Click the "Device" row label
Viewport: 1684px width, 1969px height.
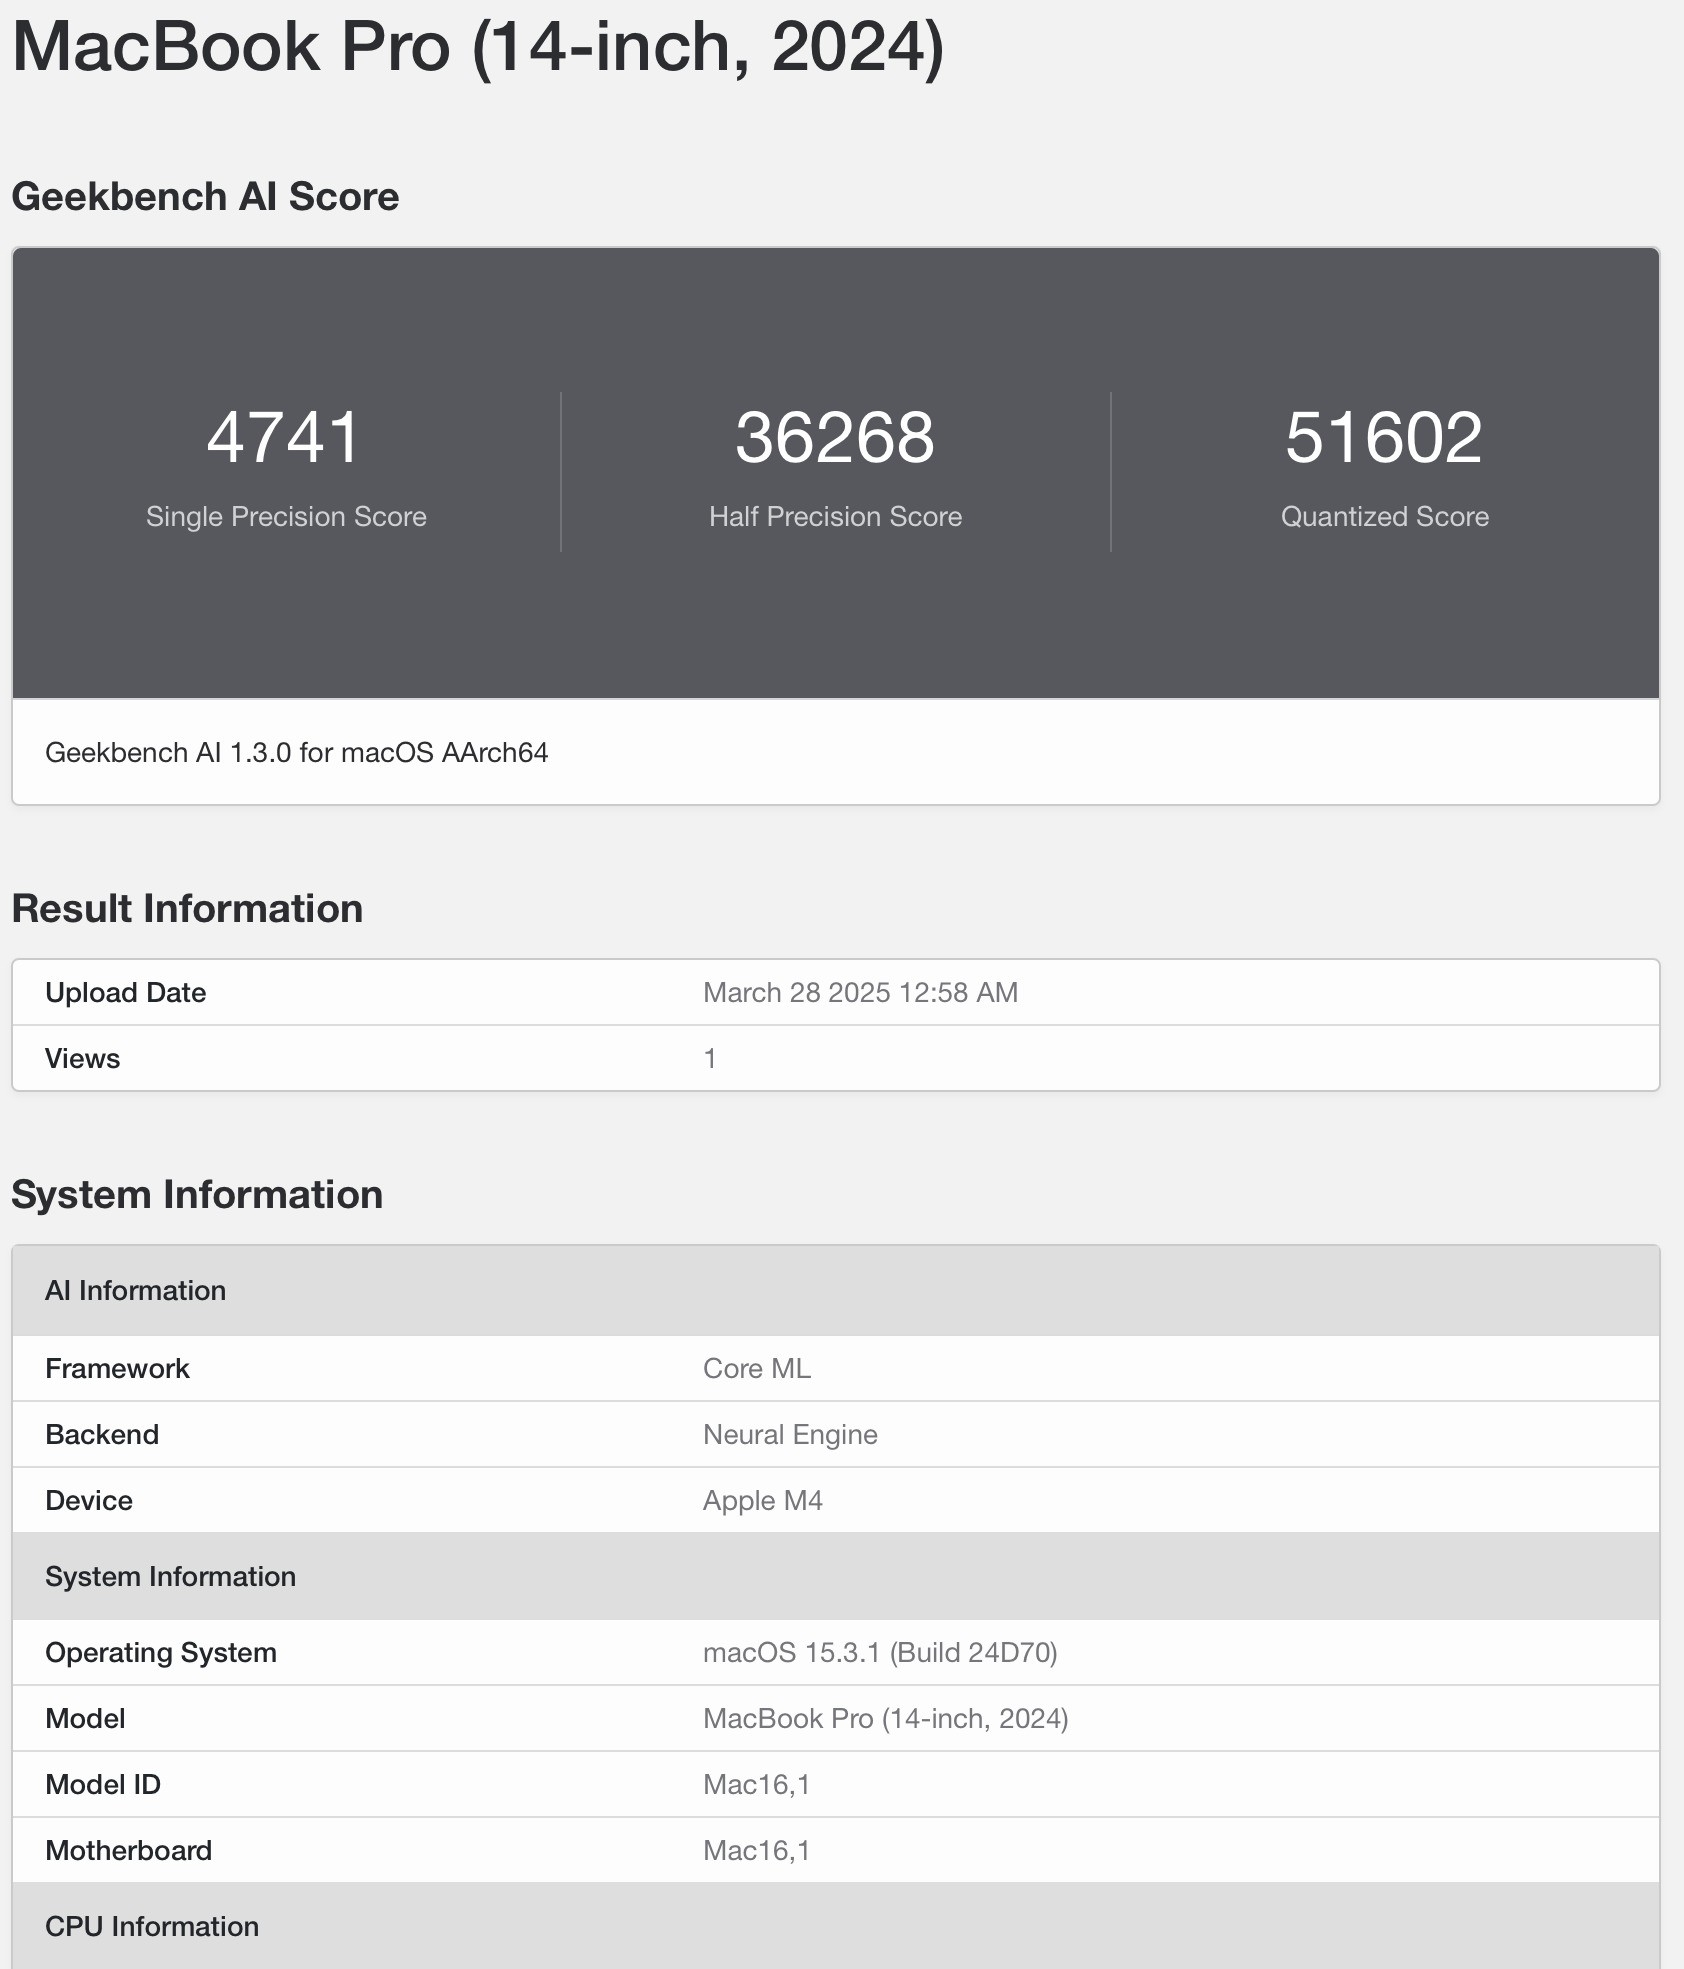click(89, 1500)
